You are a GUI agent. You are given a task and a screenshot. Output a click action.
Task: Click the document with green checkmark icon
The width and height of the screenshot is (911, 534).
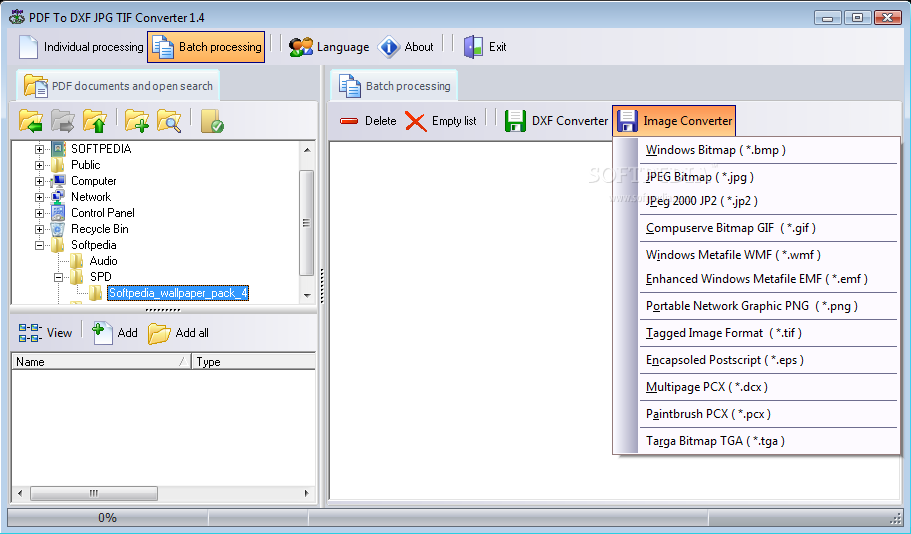pos(212,121)
